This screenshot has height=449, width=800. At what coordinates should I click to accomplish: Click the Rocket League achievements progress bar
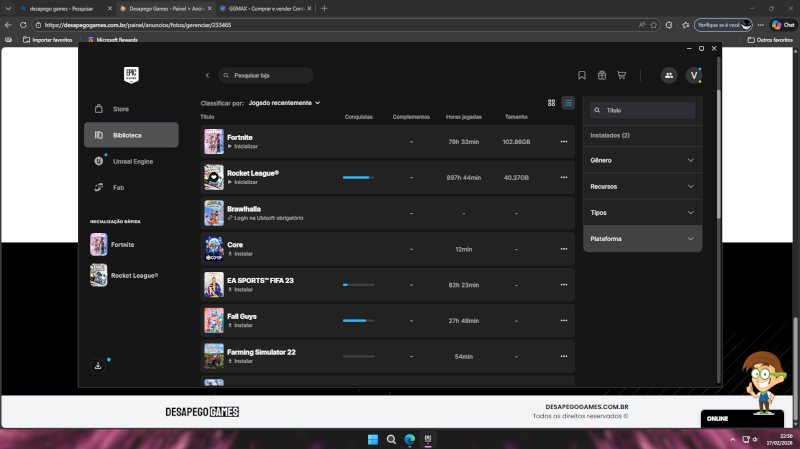[x=358, y=177]
